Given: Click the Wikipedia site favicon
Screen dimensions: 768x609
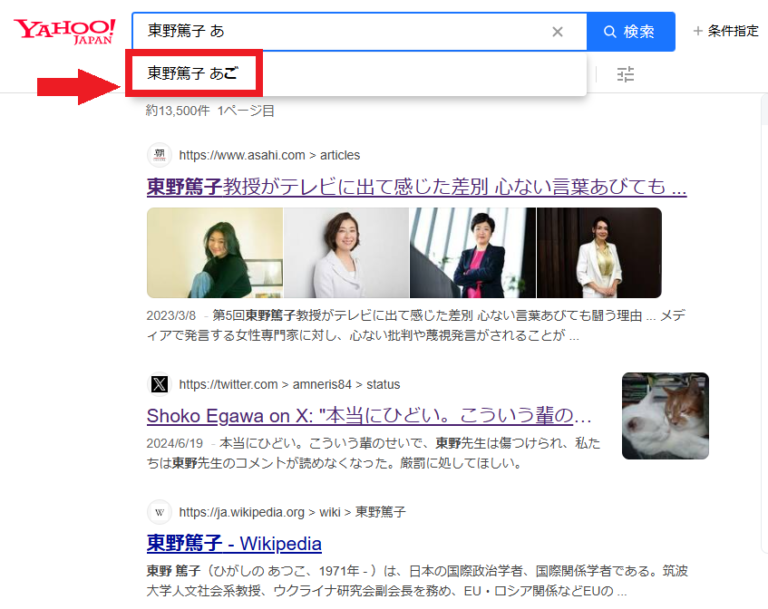Looking at the screenshot, I should coord(159,512).
